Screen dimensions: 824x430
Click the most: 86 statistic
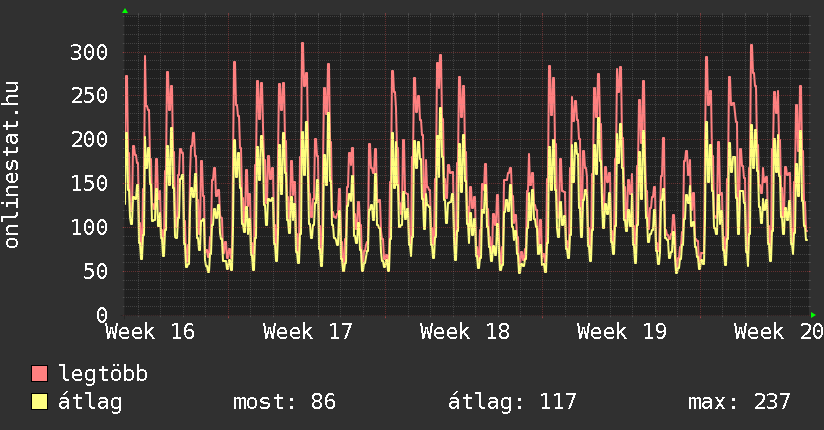[x=284, y=402]
